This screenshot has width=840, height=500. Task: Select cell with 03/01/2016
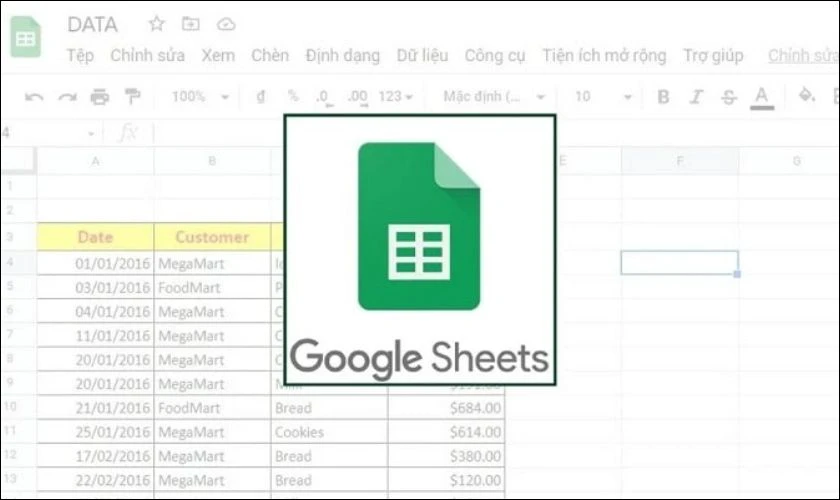pos(95,287)
